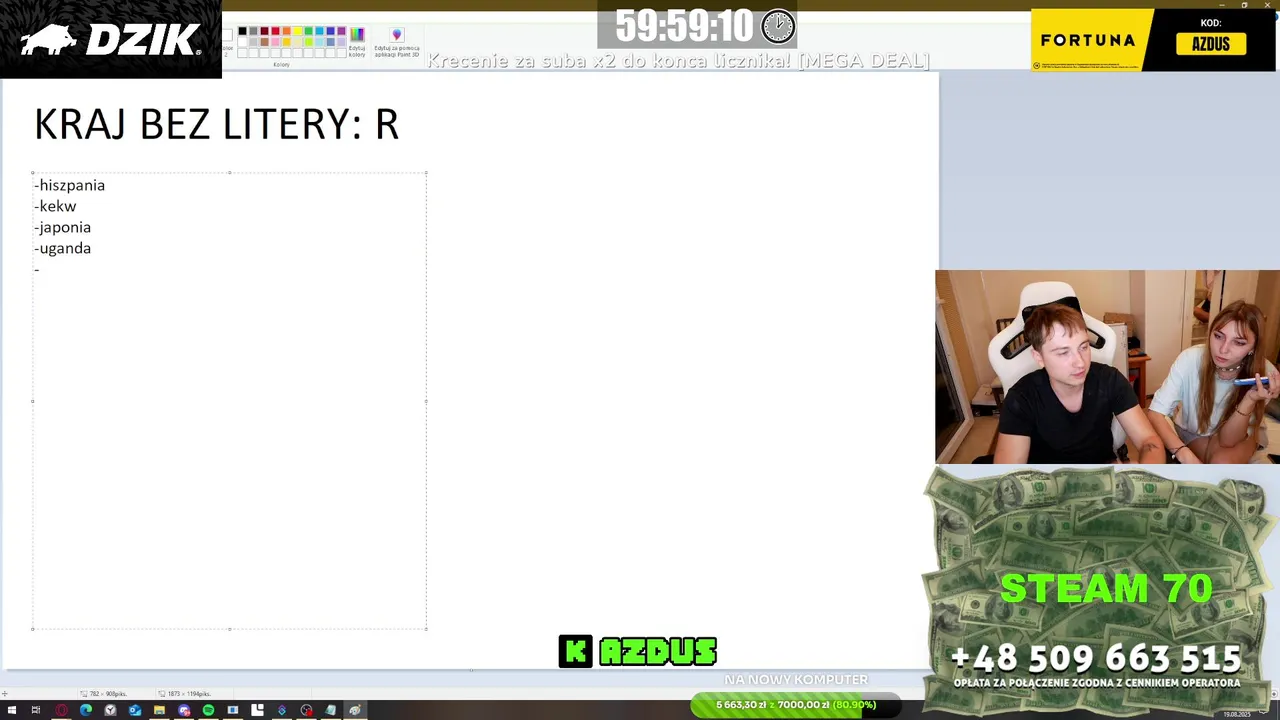Select the black color swatch

coord(242,31)
